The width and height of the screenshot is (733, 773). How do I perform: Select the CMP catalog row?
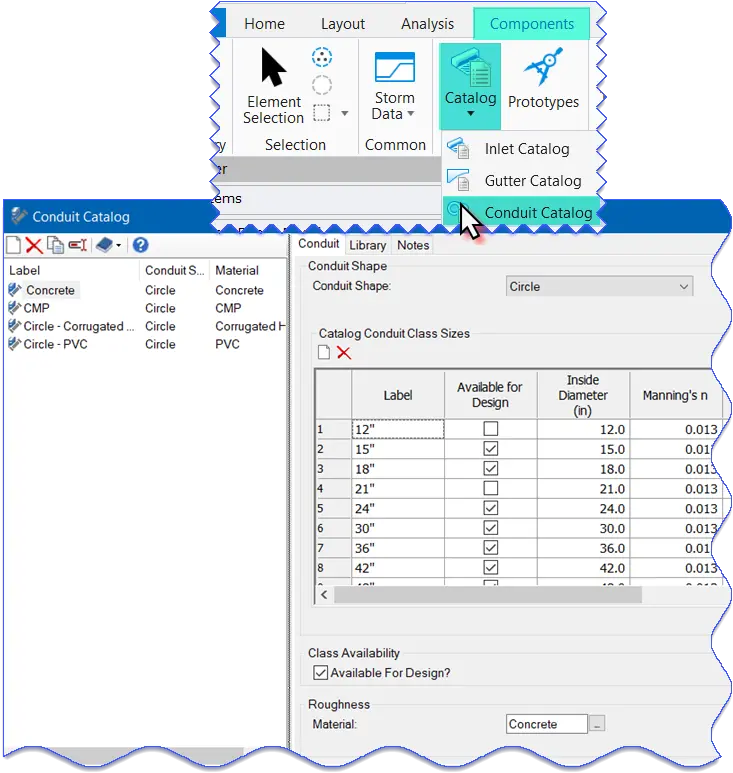click(145, 308)
